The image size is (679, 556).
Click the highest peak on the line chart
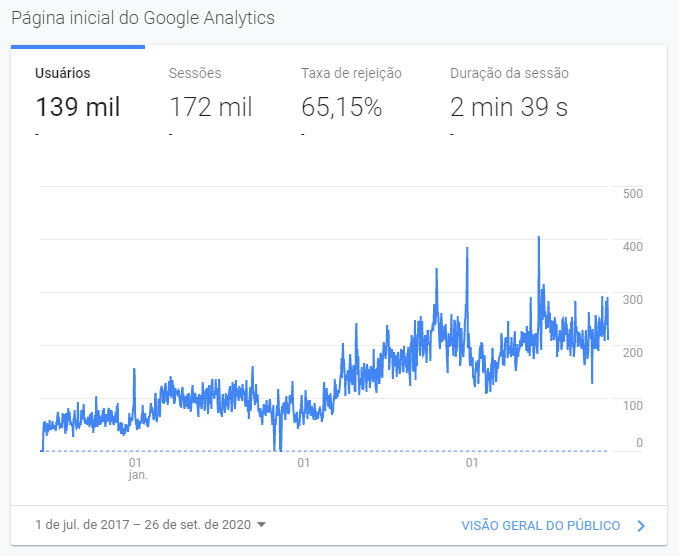coord(539,238)
